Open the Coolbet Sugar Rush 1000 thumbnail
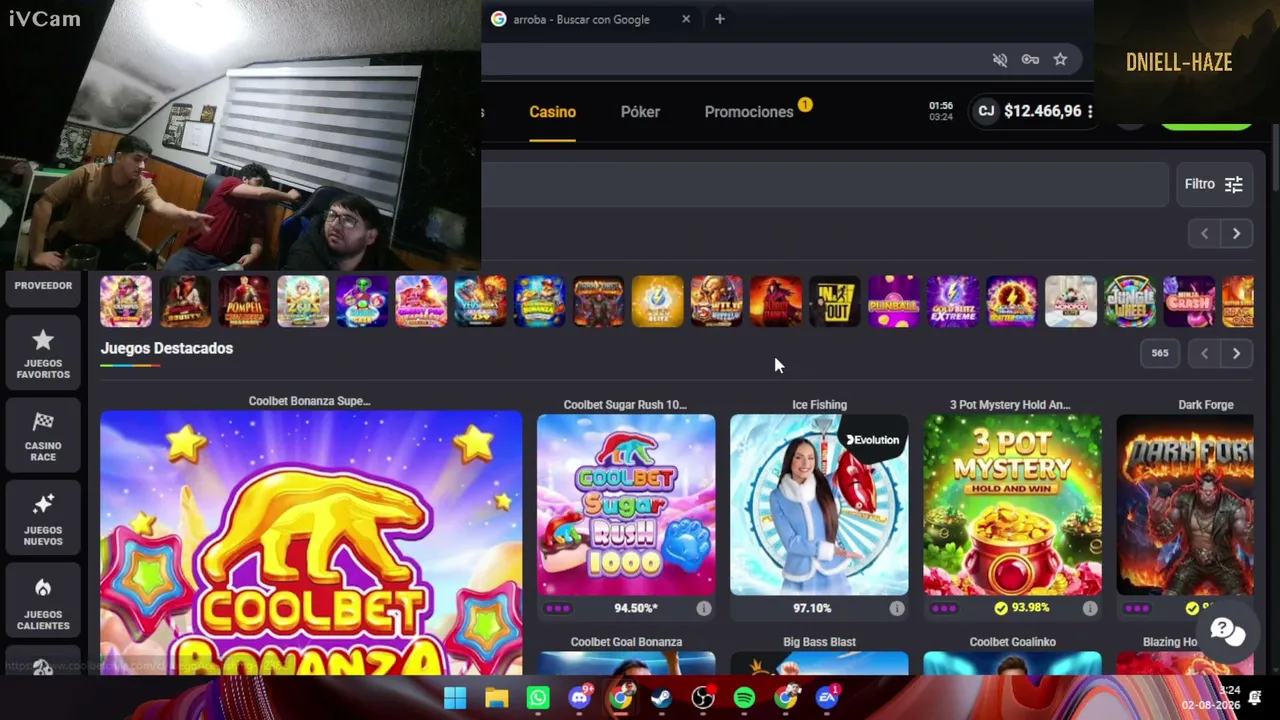This screenshot has width=1280, height=720. pos(626,505)
